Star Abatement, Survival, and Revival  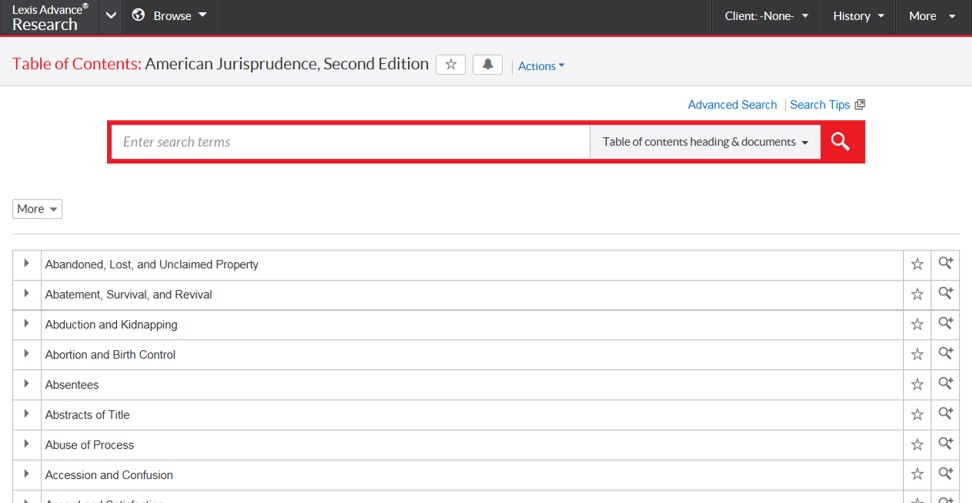tap(917, 295)
